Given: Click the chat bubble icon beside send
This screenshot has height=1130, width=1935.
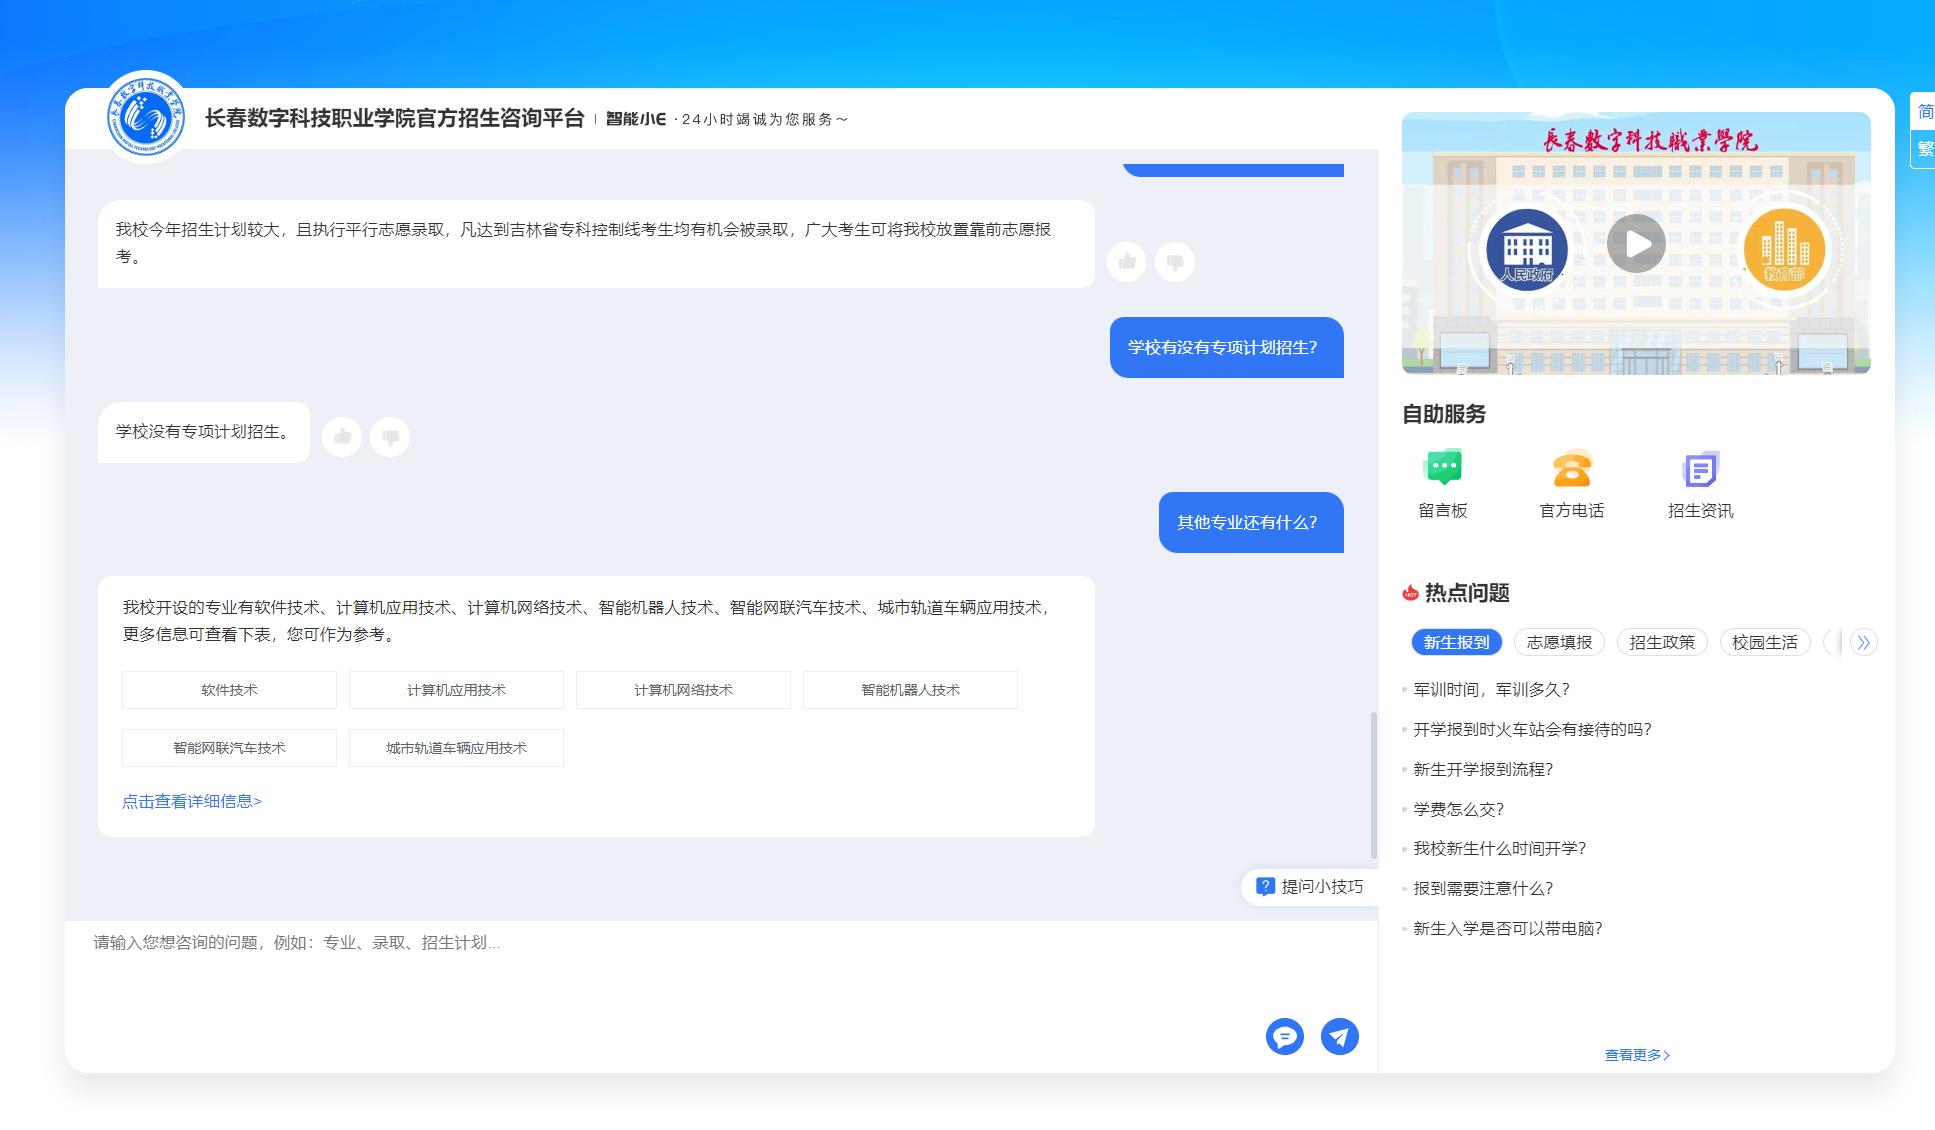Looking at the screenshot, I should point(1285,1036).
